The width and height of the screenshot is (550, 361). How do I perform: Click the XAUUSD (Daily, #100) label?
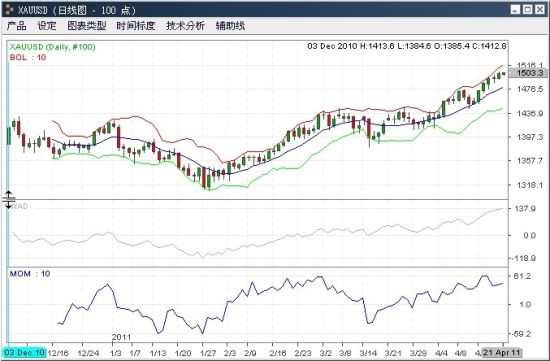(52, 47)
